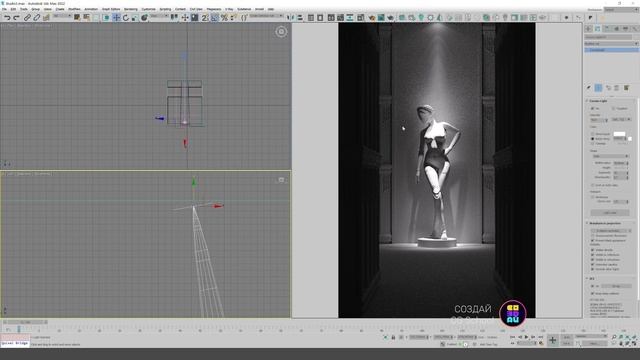Click the large Set Keys plus icon
The height and width of the screenshot is (360, 640).
click(x=553, y=340)
